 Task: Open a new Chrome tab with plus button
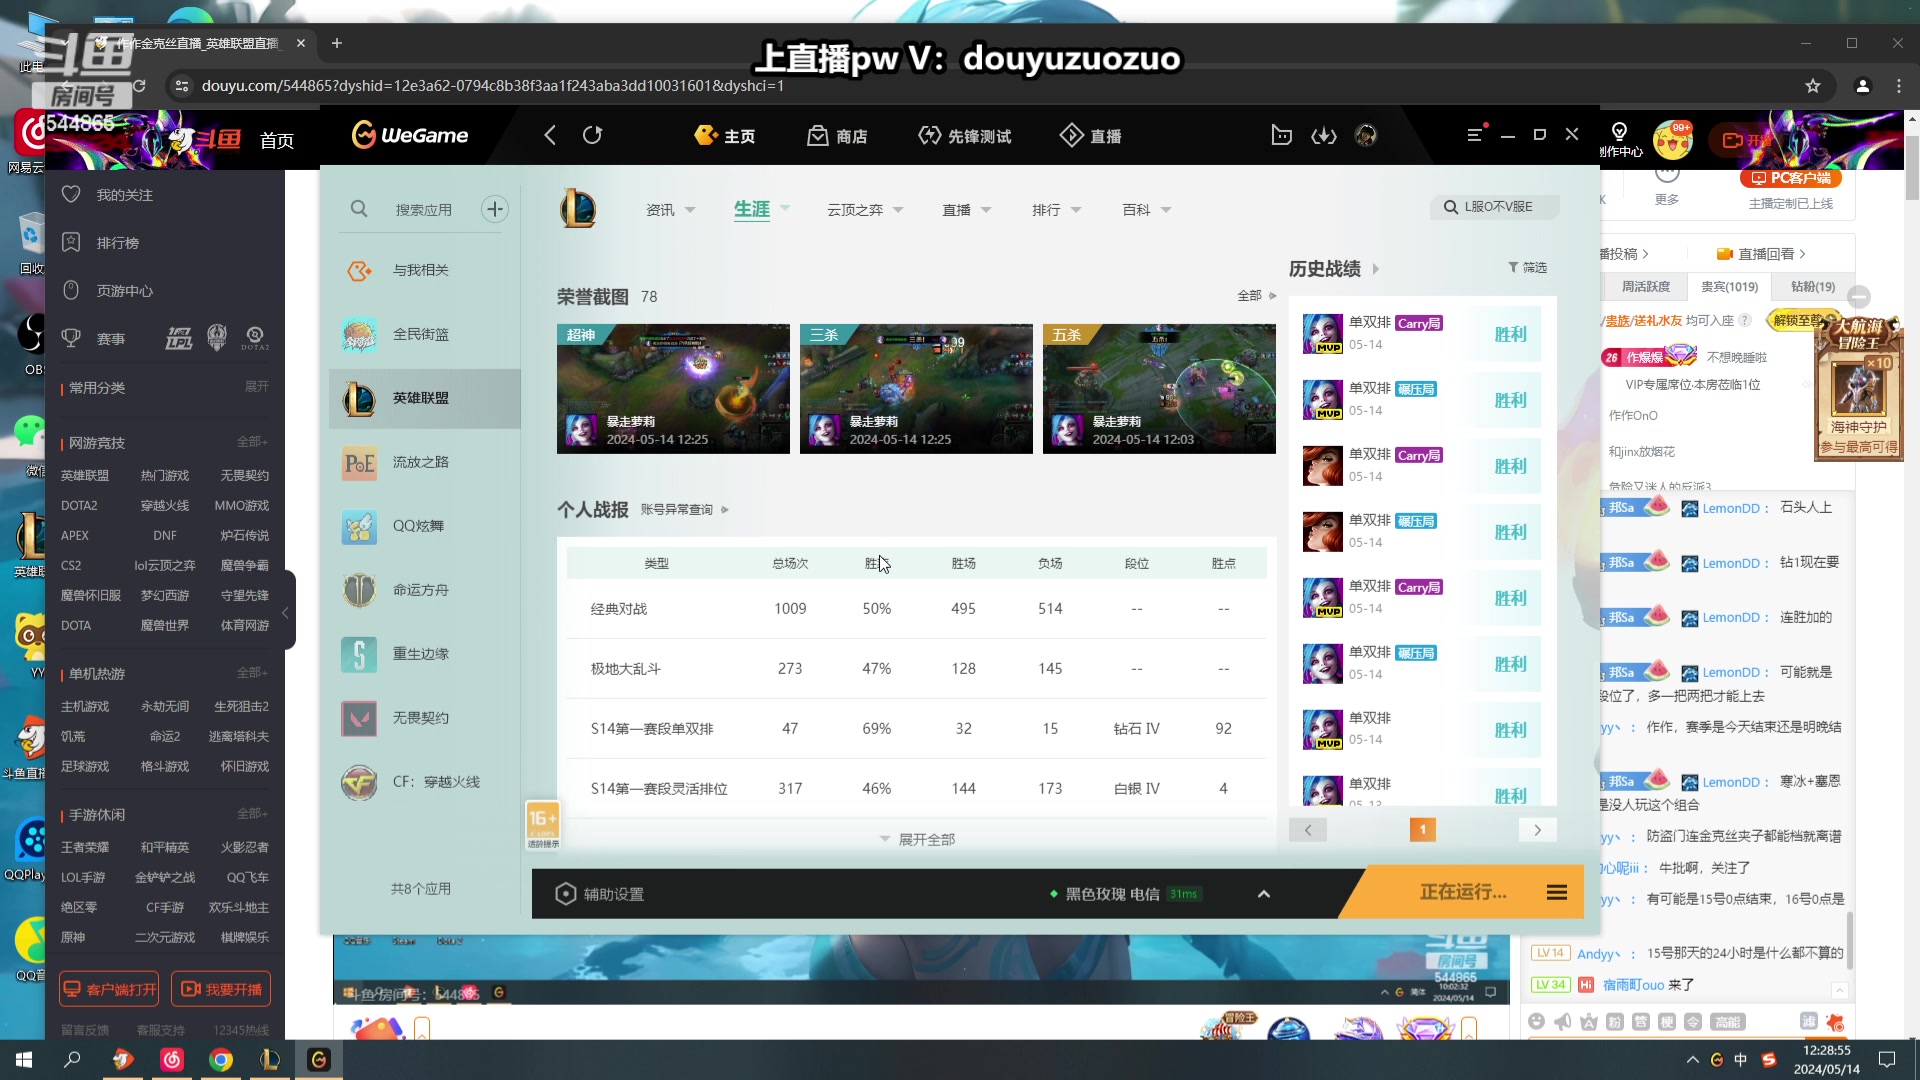tap(337, 43)
